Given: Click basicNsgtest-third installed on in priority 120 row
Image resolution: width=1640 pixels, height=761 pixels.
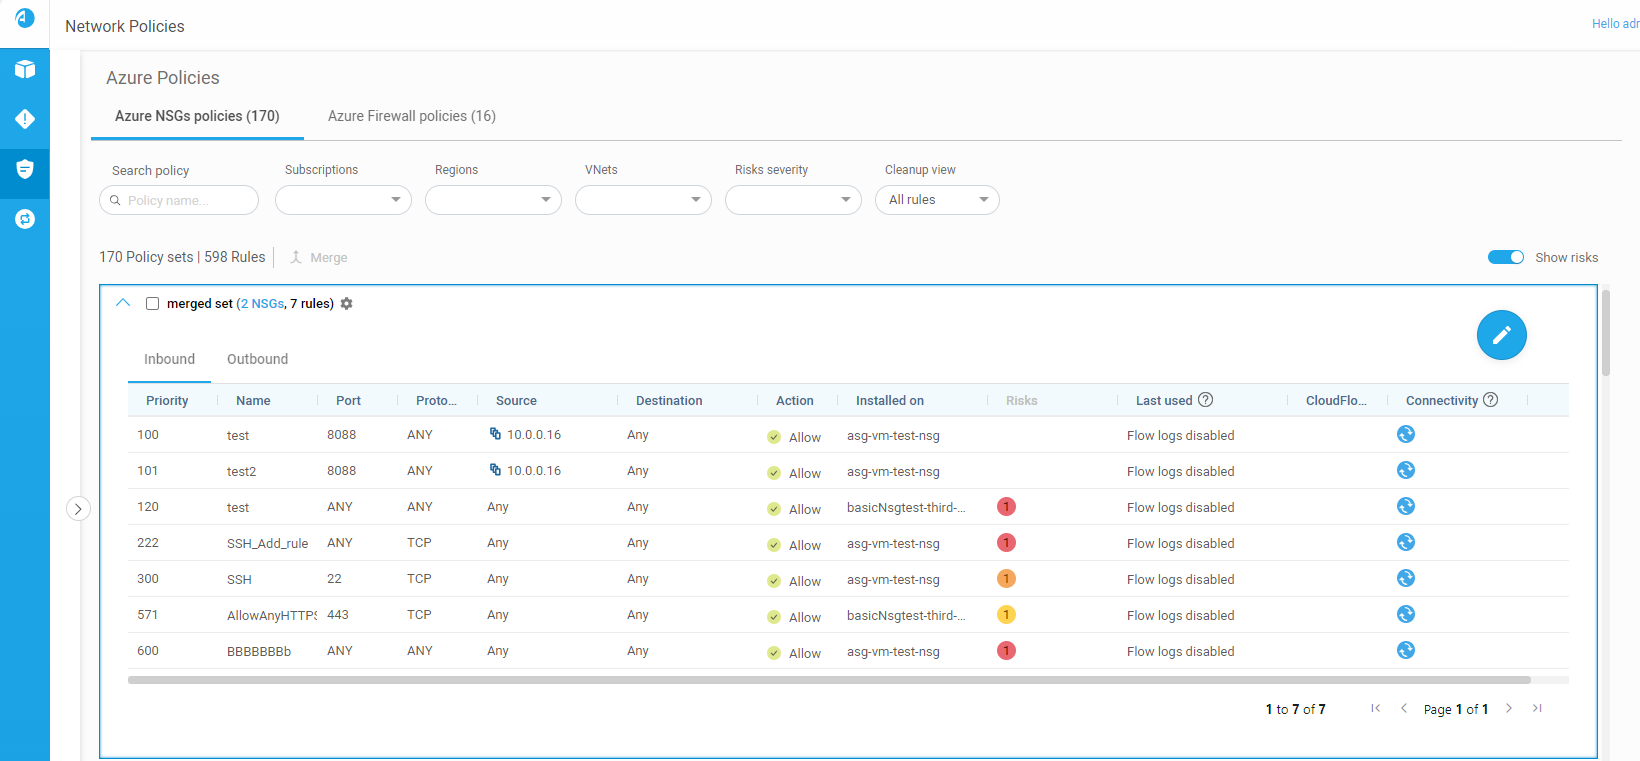Looking at the screenshot, I should click(906, 507).
